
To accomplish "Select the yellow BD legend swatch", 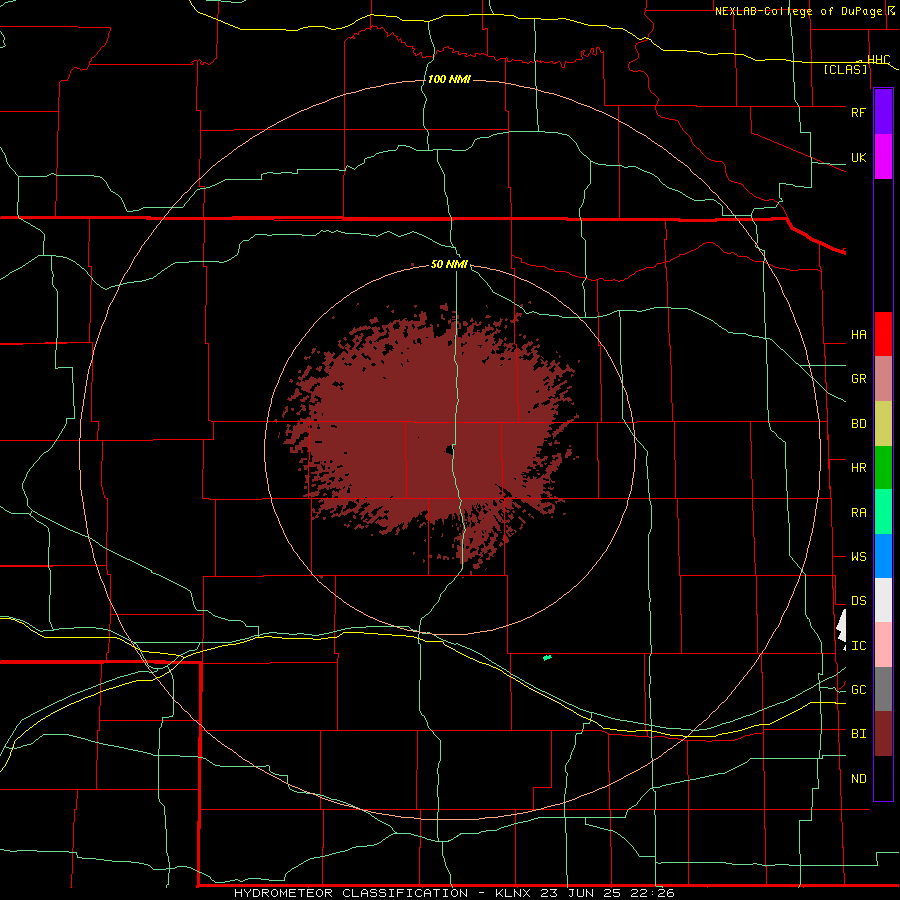I will (883, 424).
